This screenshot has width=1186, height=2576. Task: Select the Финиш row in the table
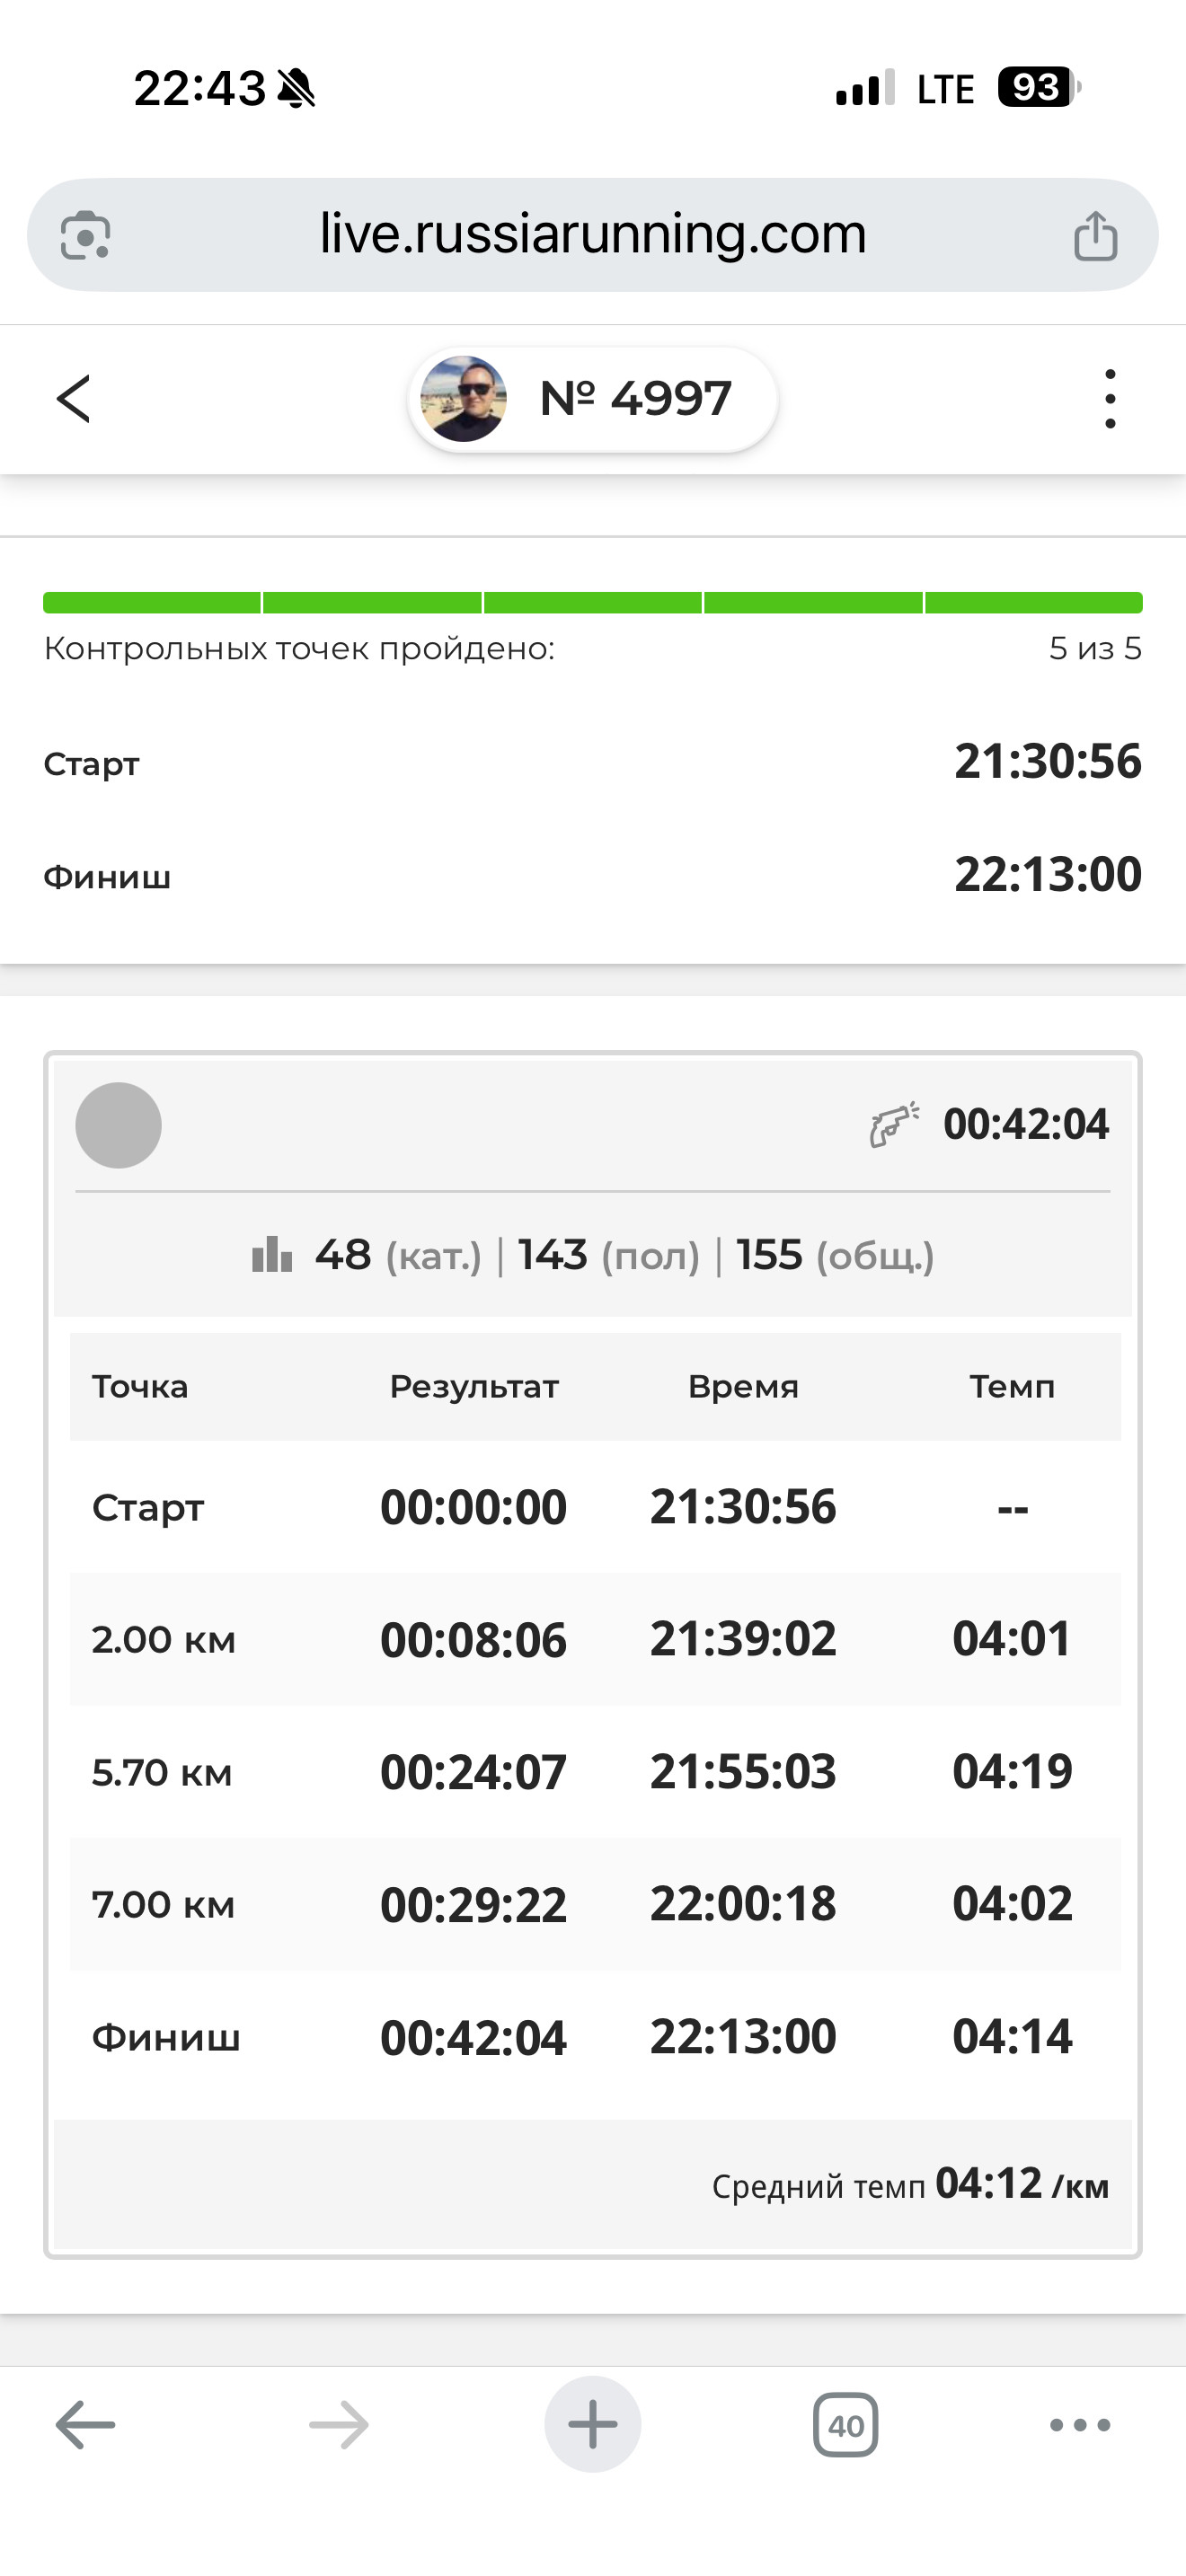tap(595, 2037)
